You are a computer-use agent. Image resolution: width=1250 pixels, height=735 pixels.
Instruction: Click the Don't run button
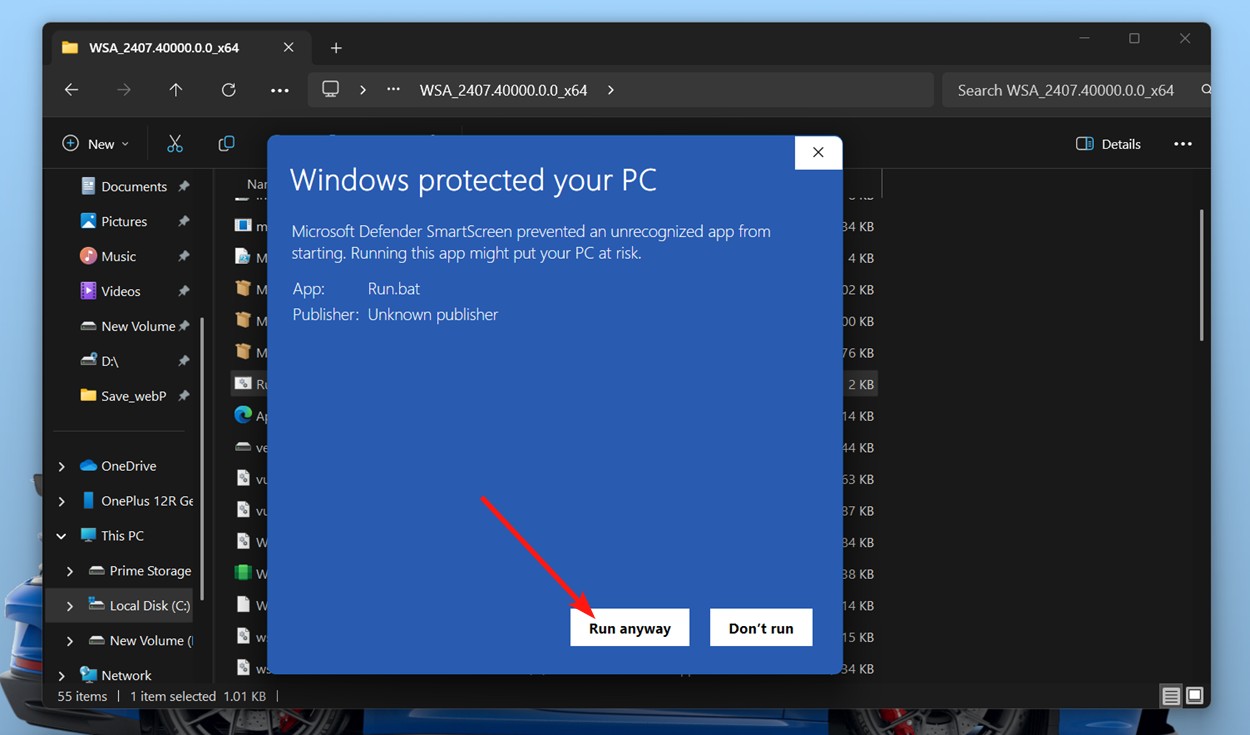(760, 627)
